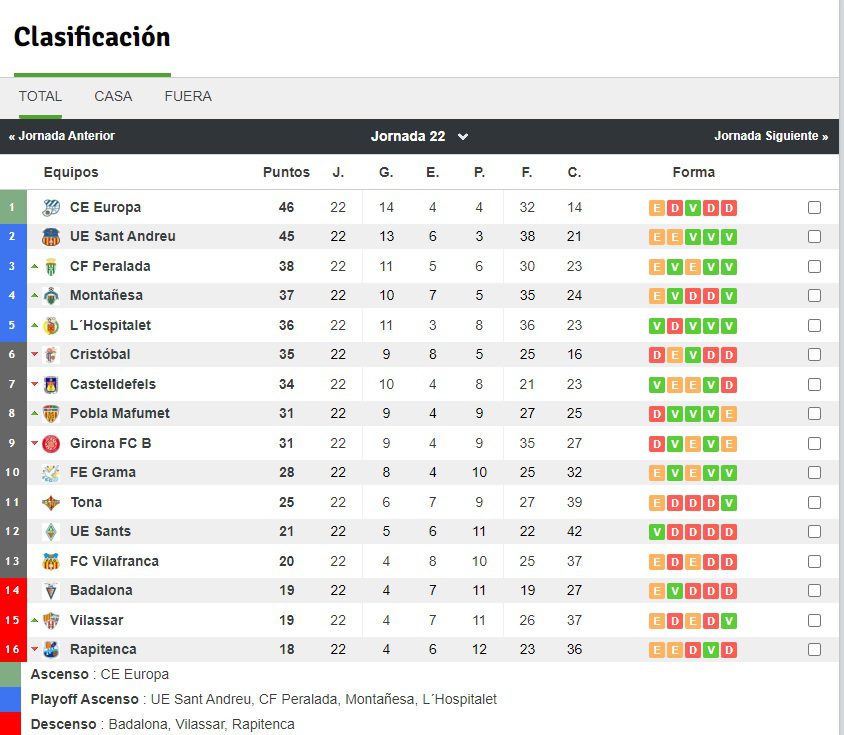The width and height of the screenshot is (844, 735).
Task: Click L´Hospitalet's first green V form badge
Action: [x=657, y=326]
